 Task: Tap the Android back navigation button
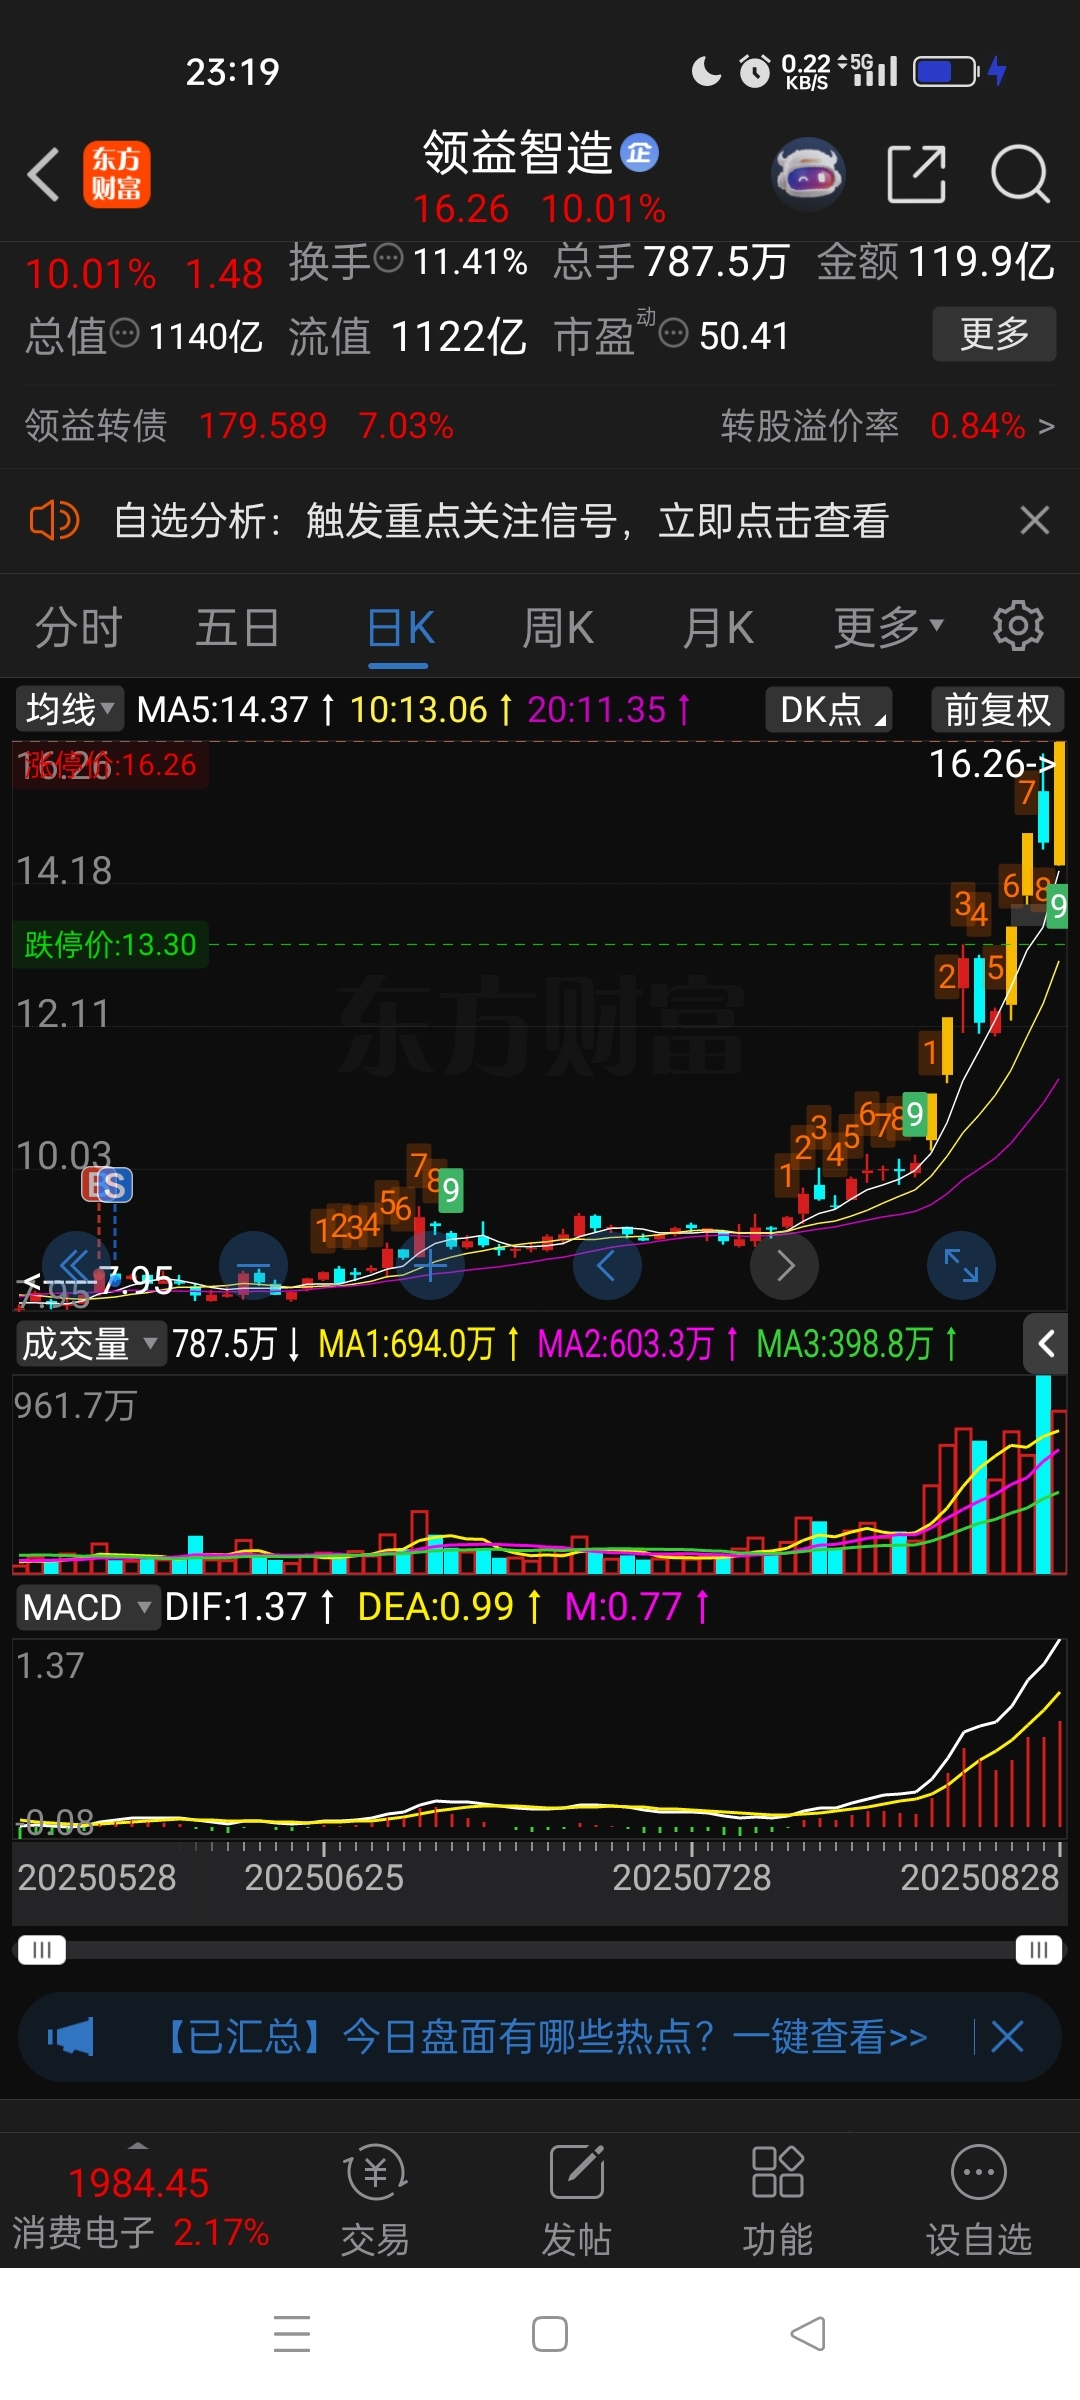coord(808,2334)
